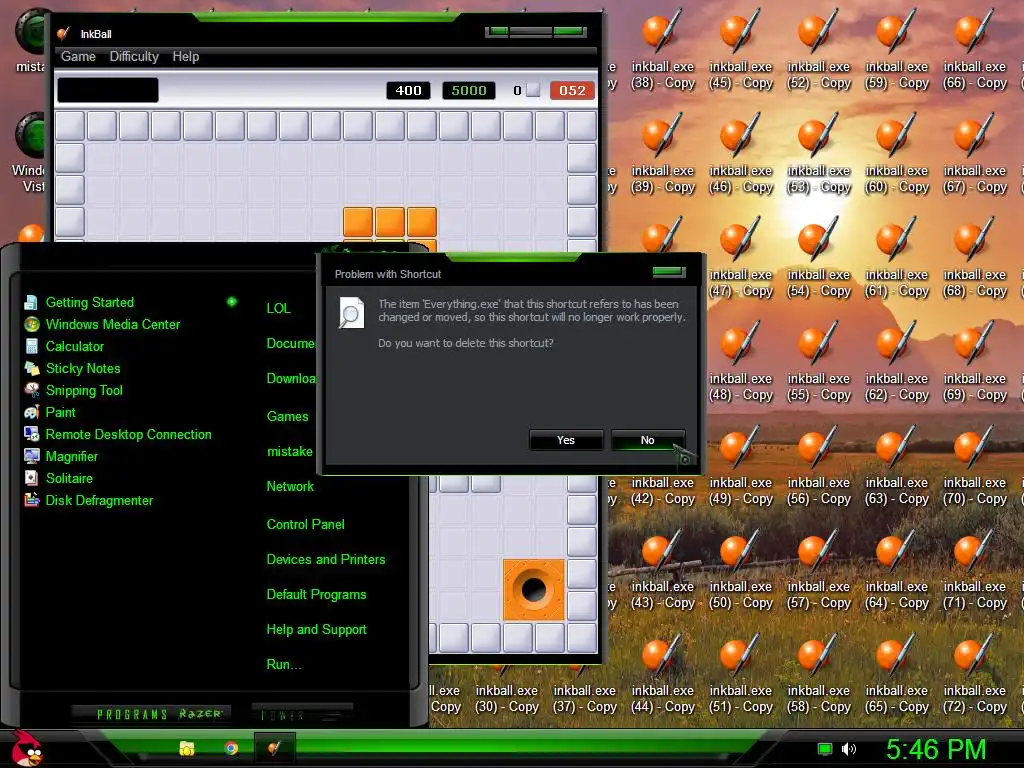
Task: Click the volume speaker icon in the system tray
Action: pyautogui.click(x=848, y=749)
